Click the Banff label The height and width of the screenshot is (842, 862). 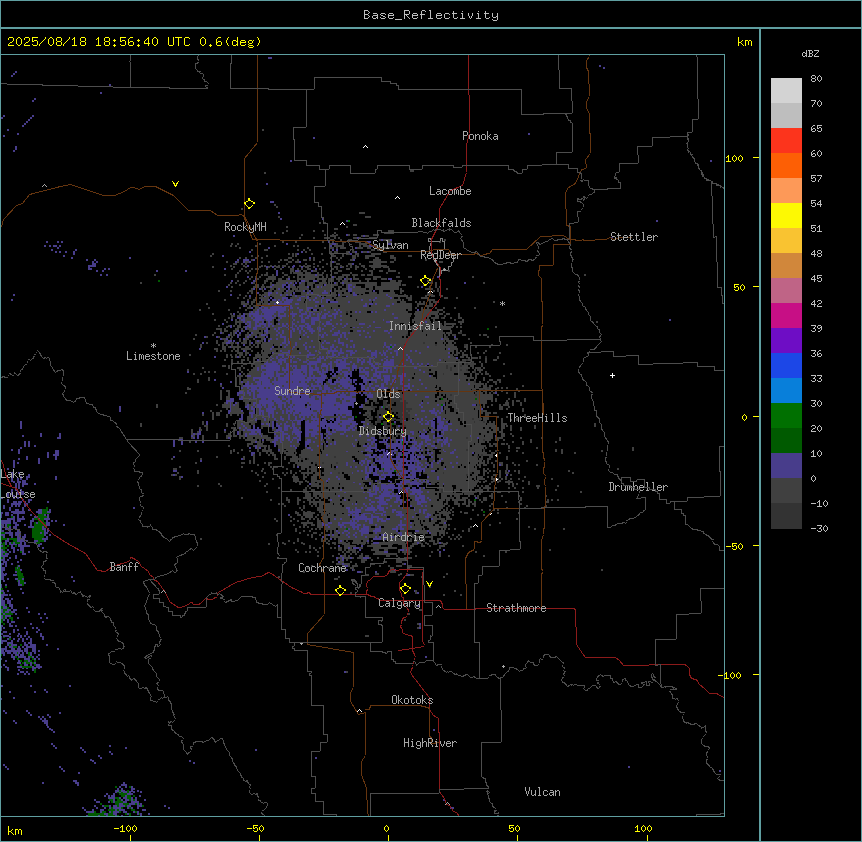point(124,567)
